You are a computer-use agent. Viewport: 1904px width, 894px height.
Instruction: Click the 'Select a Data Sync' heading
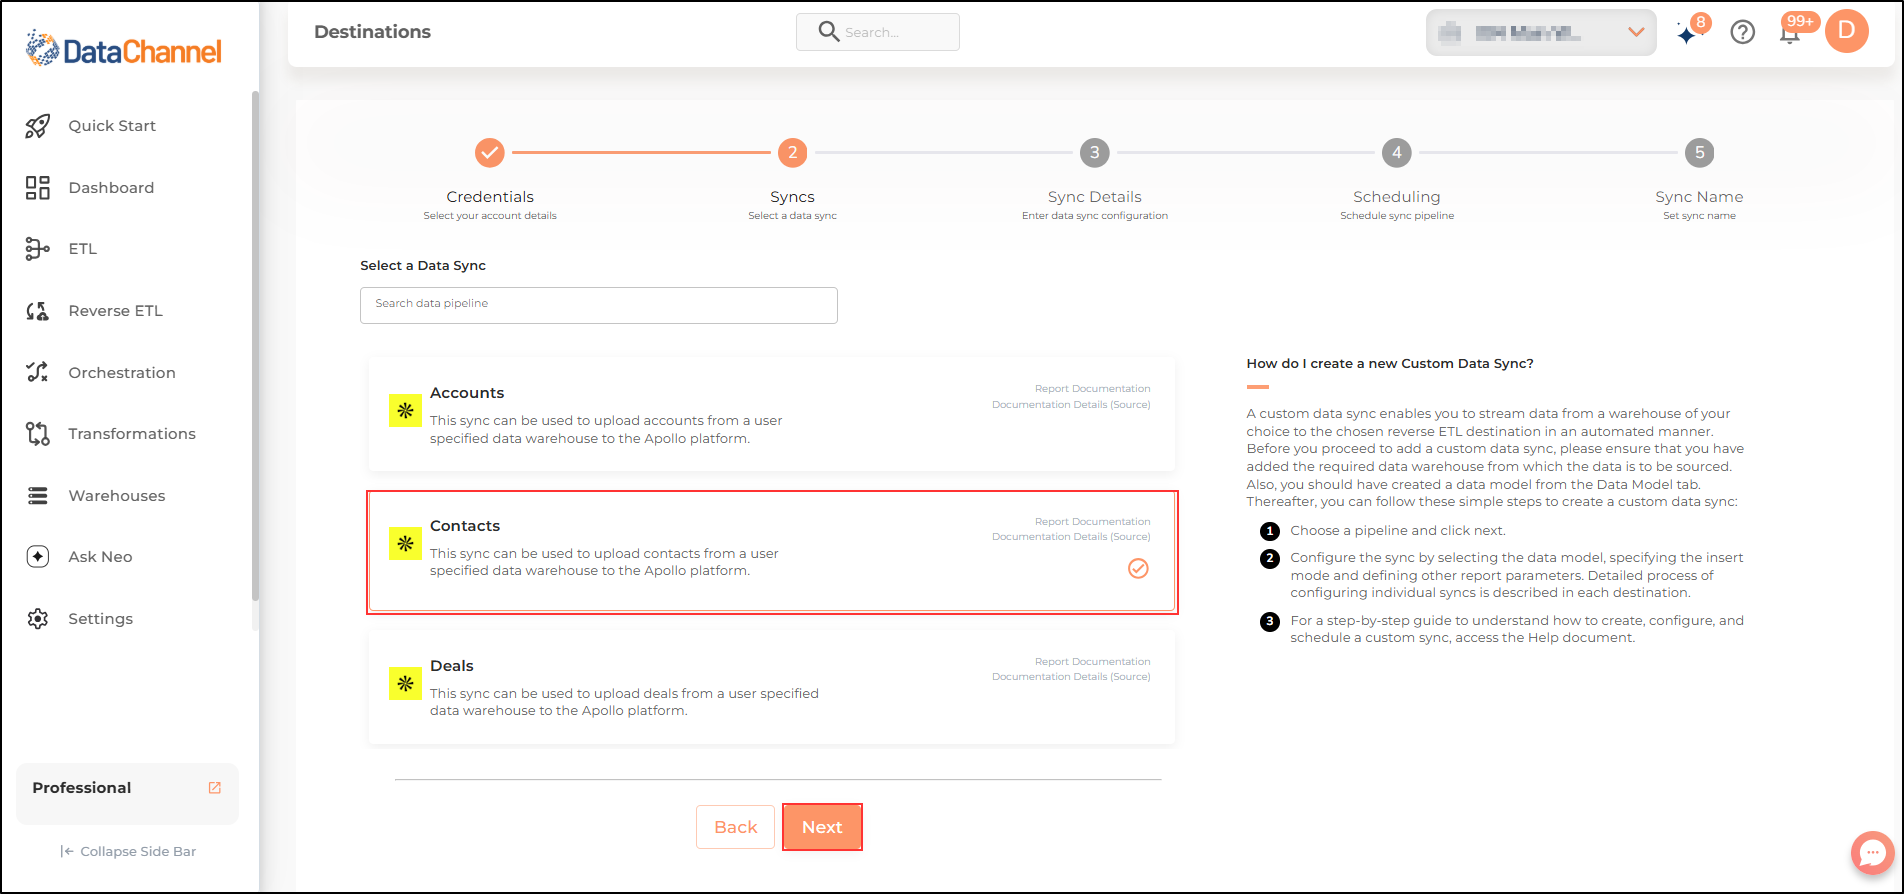423,266
